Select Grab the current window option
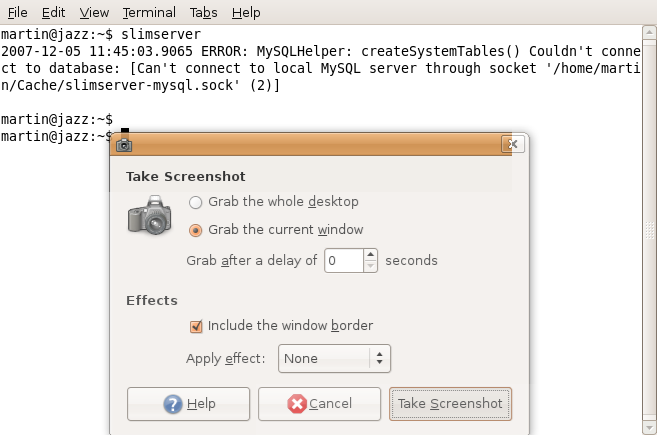This screenshot has height=435, width=657. point(196,230)
